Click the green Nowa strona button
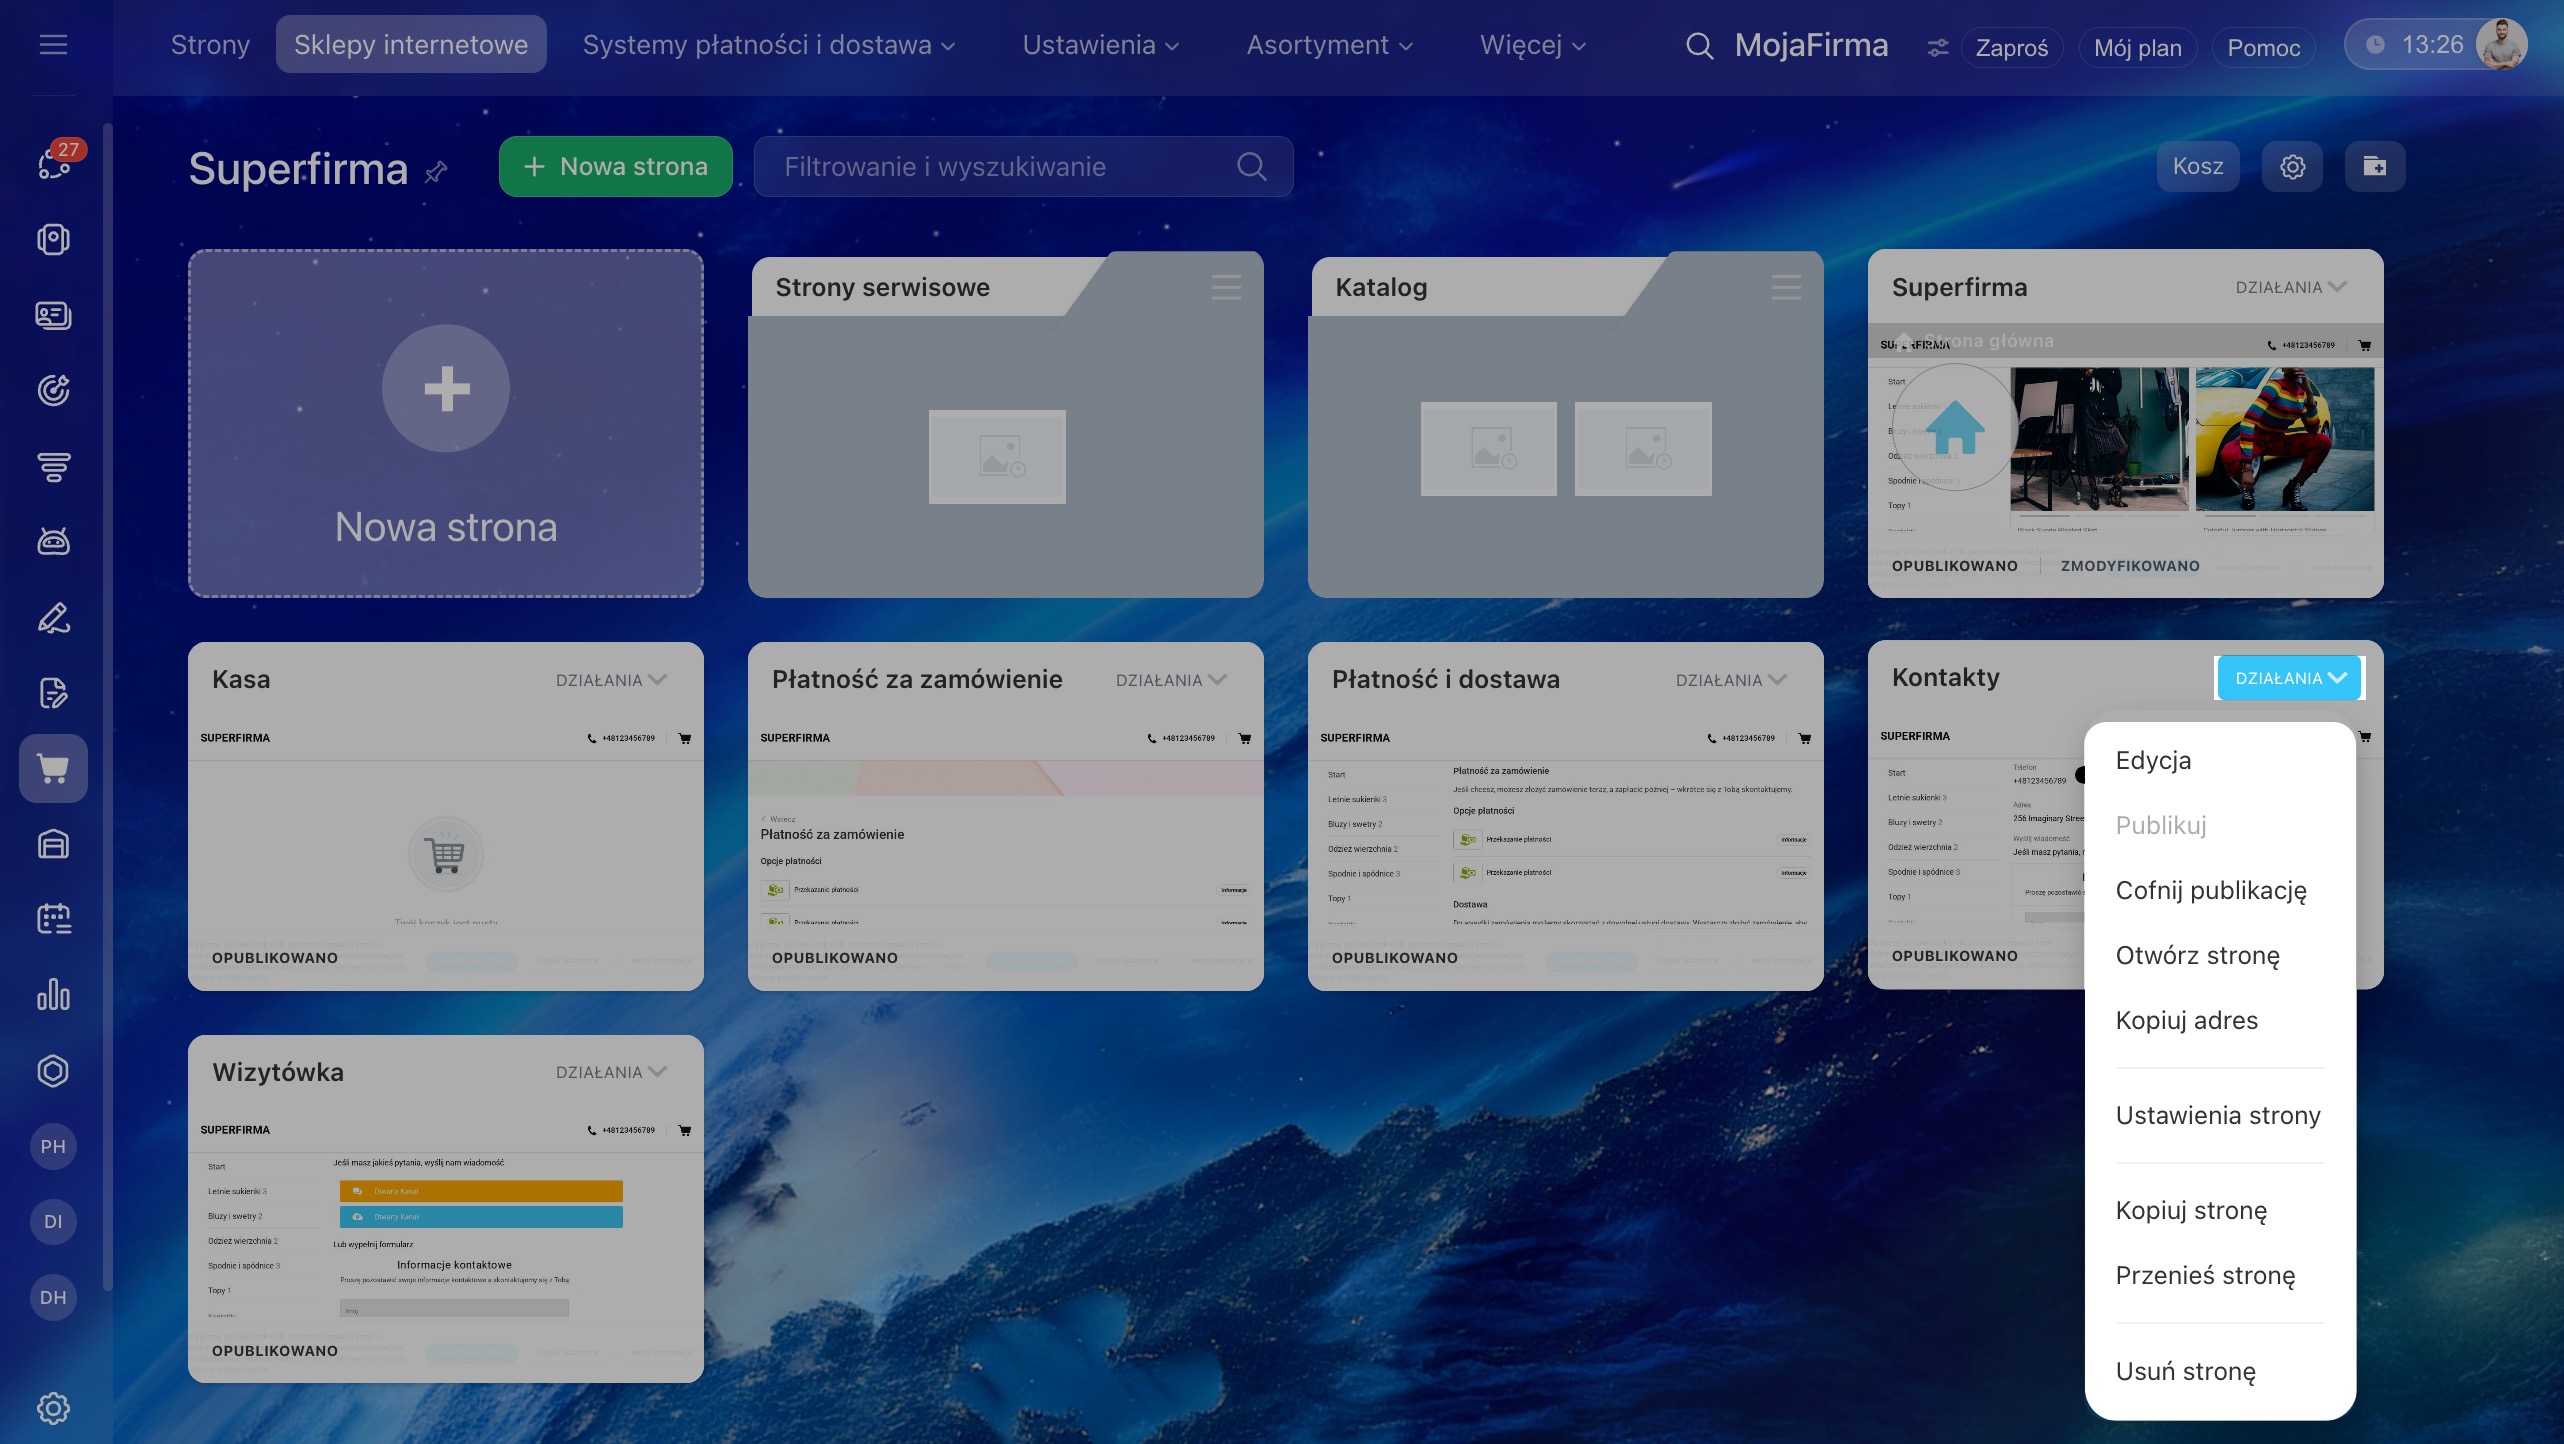Image resolution: width=2564 pixels, height=1444 pixels. point(615,166)
